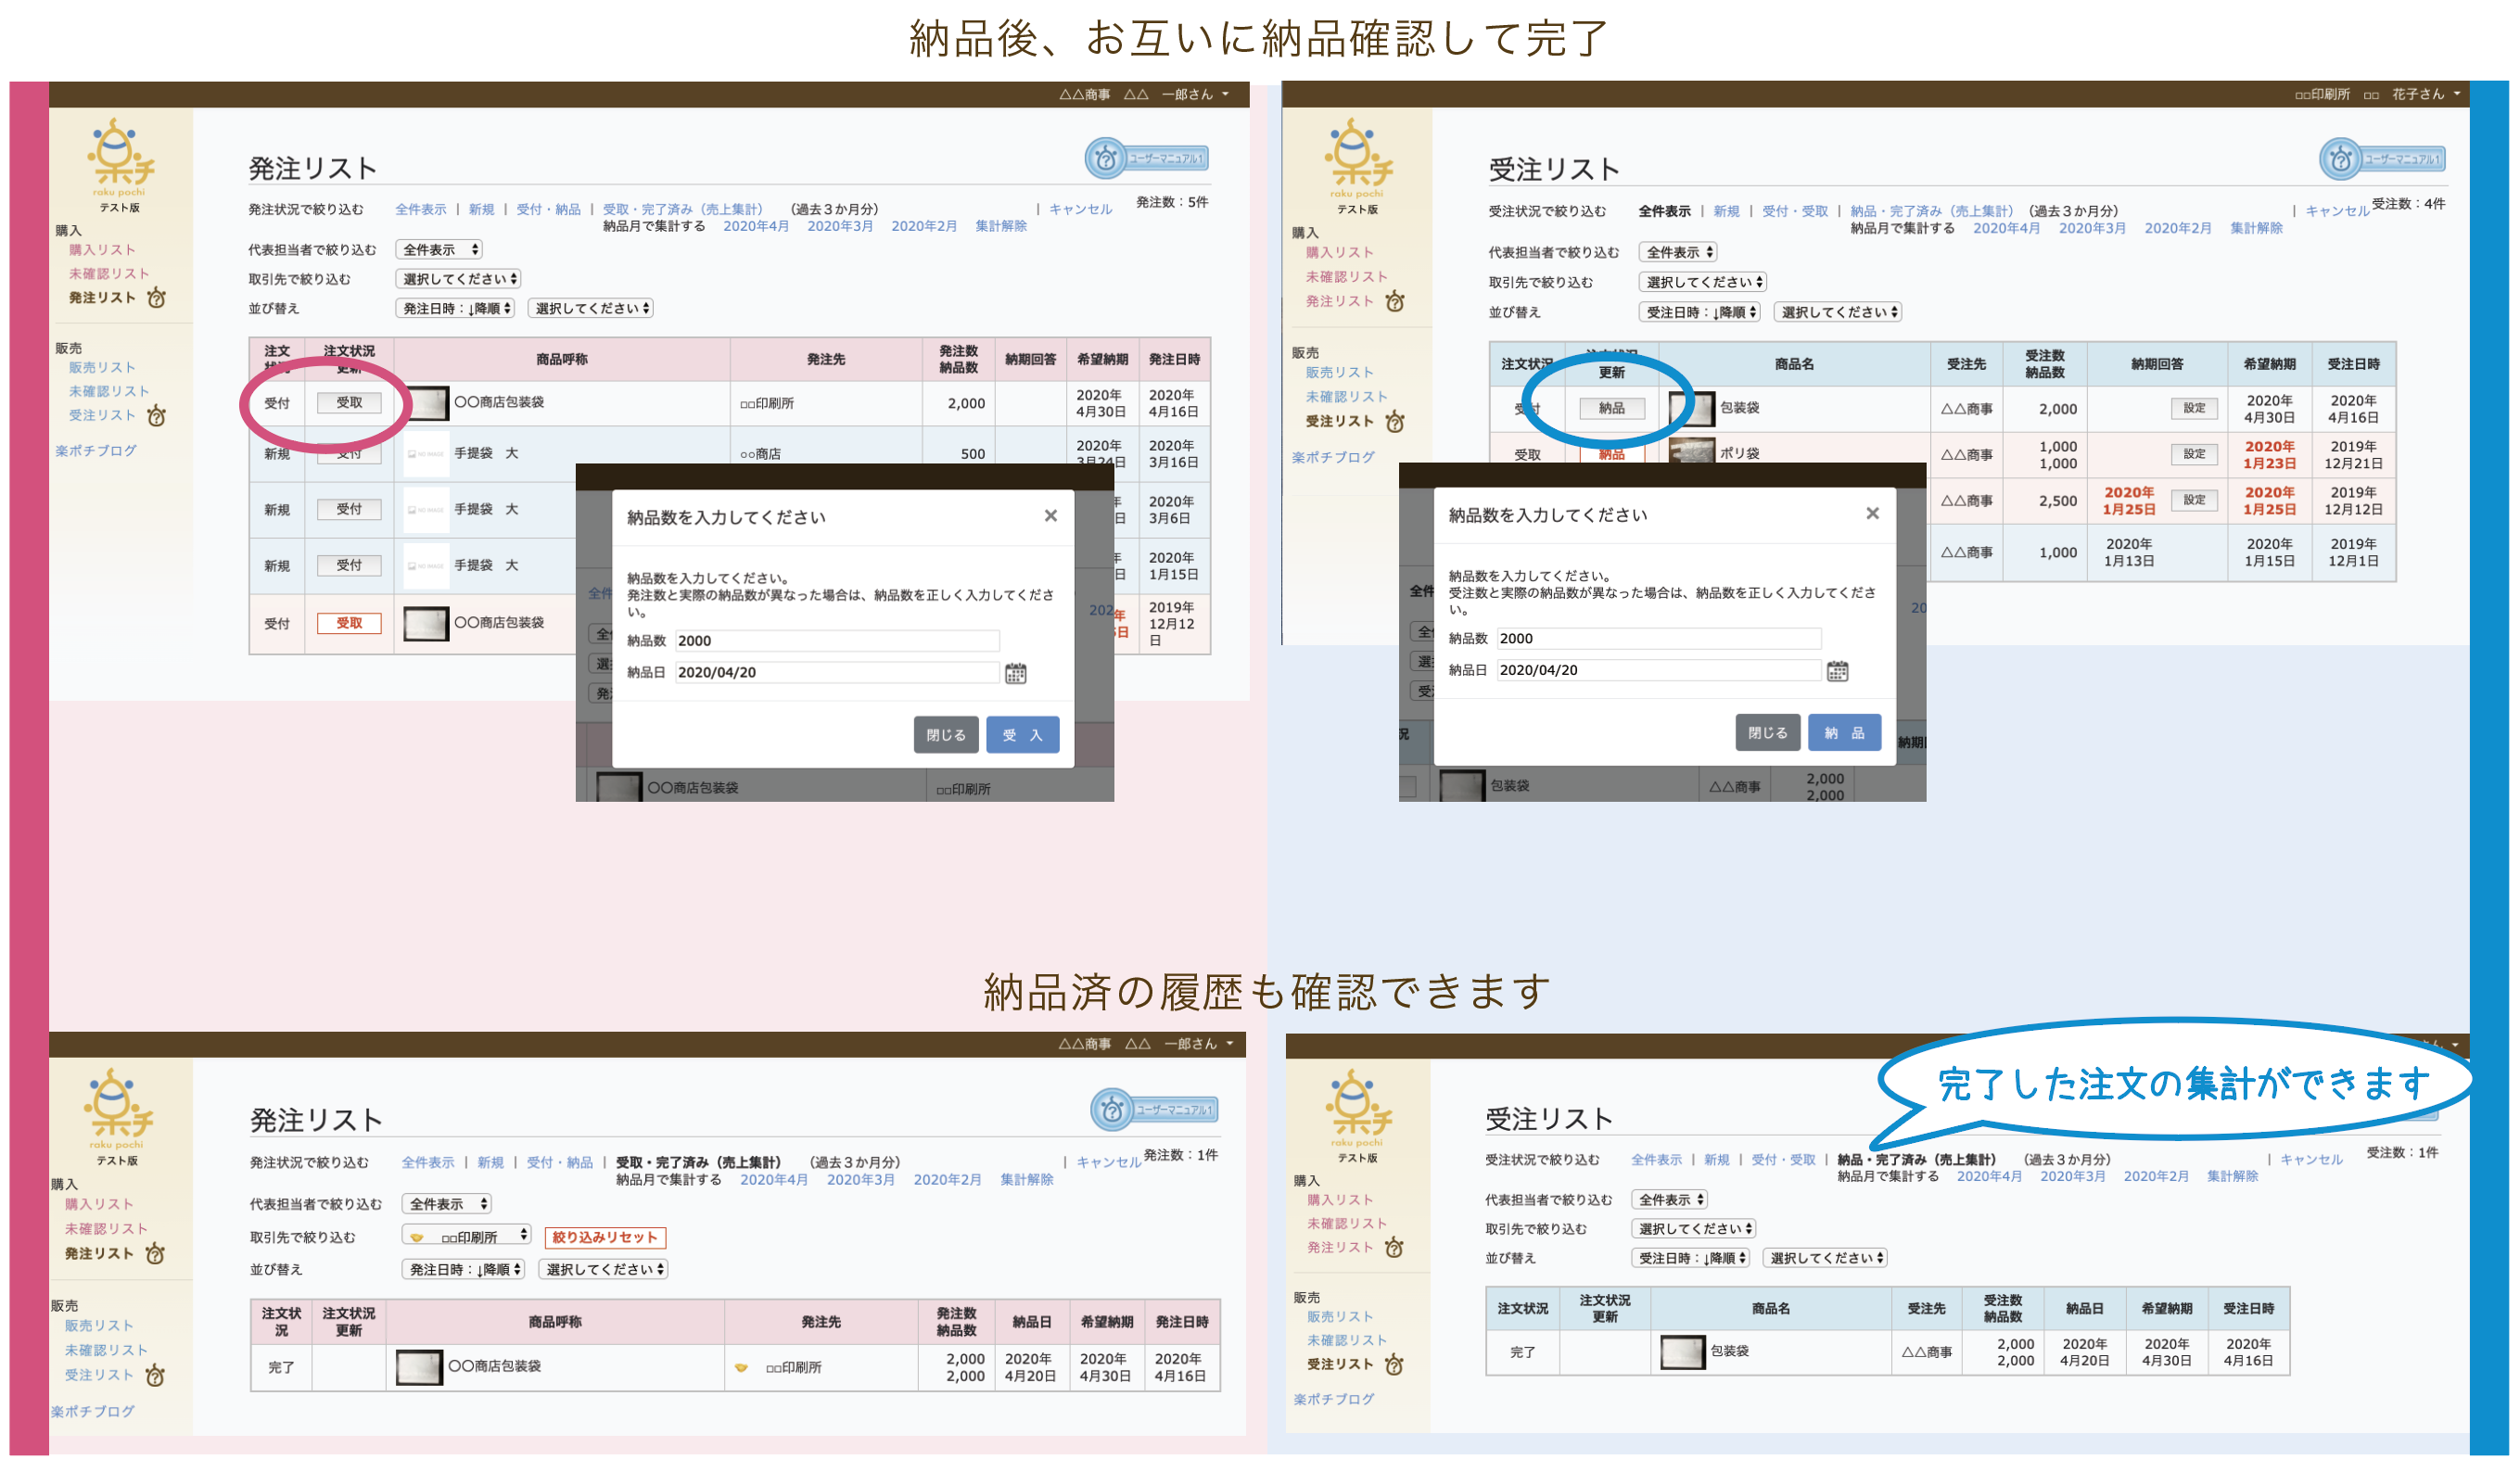Select 受付・受取 filter in upper 受注リスト

pyautogui.click(x=1795, y=211)
